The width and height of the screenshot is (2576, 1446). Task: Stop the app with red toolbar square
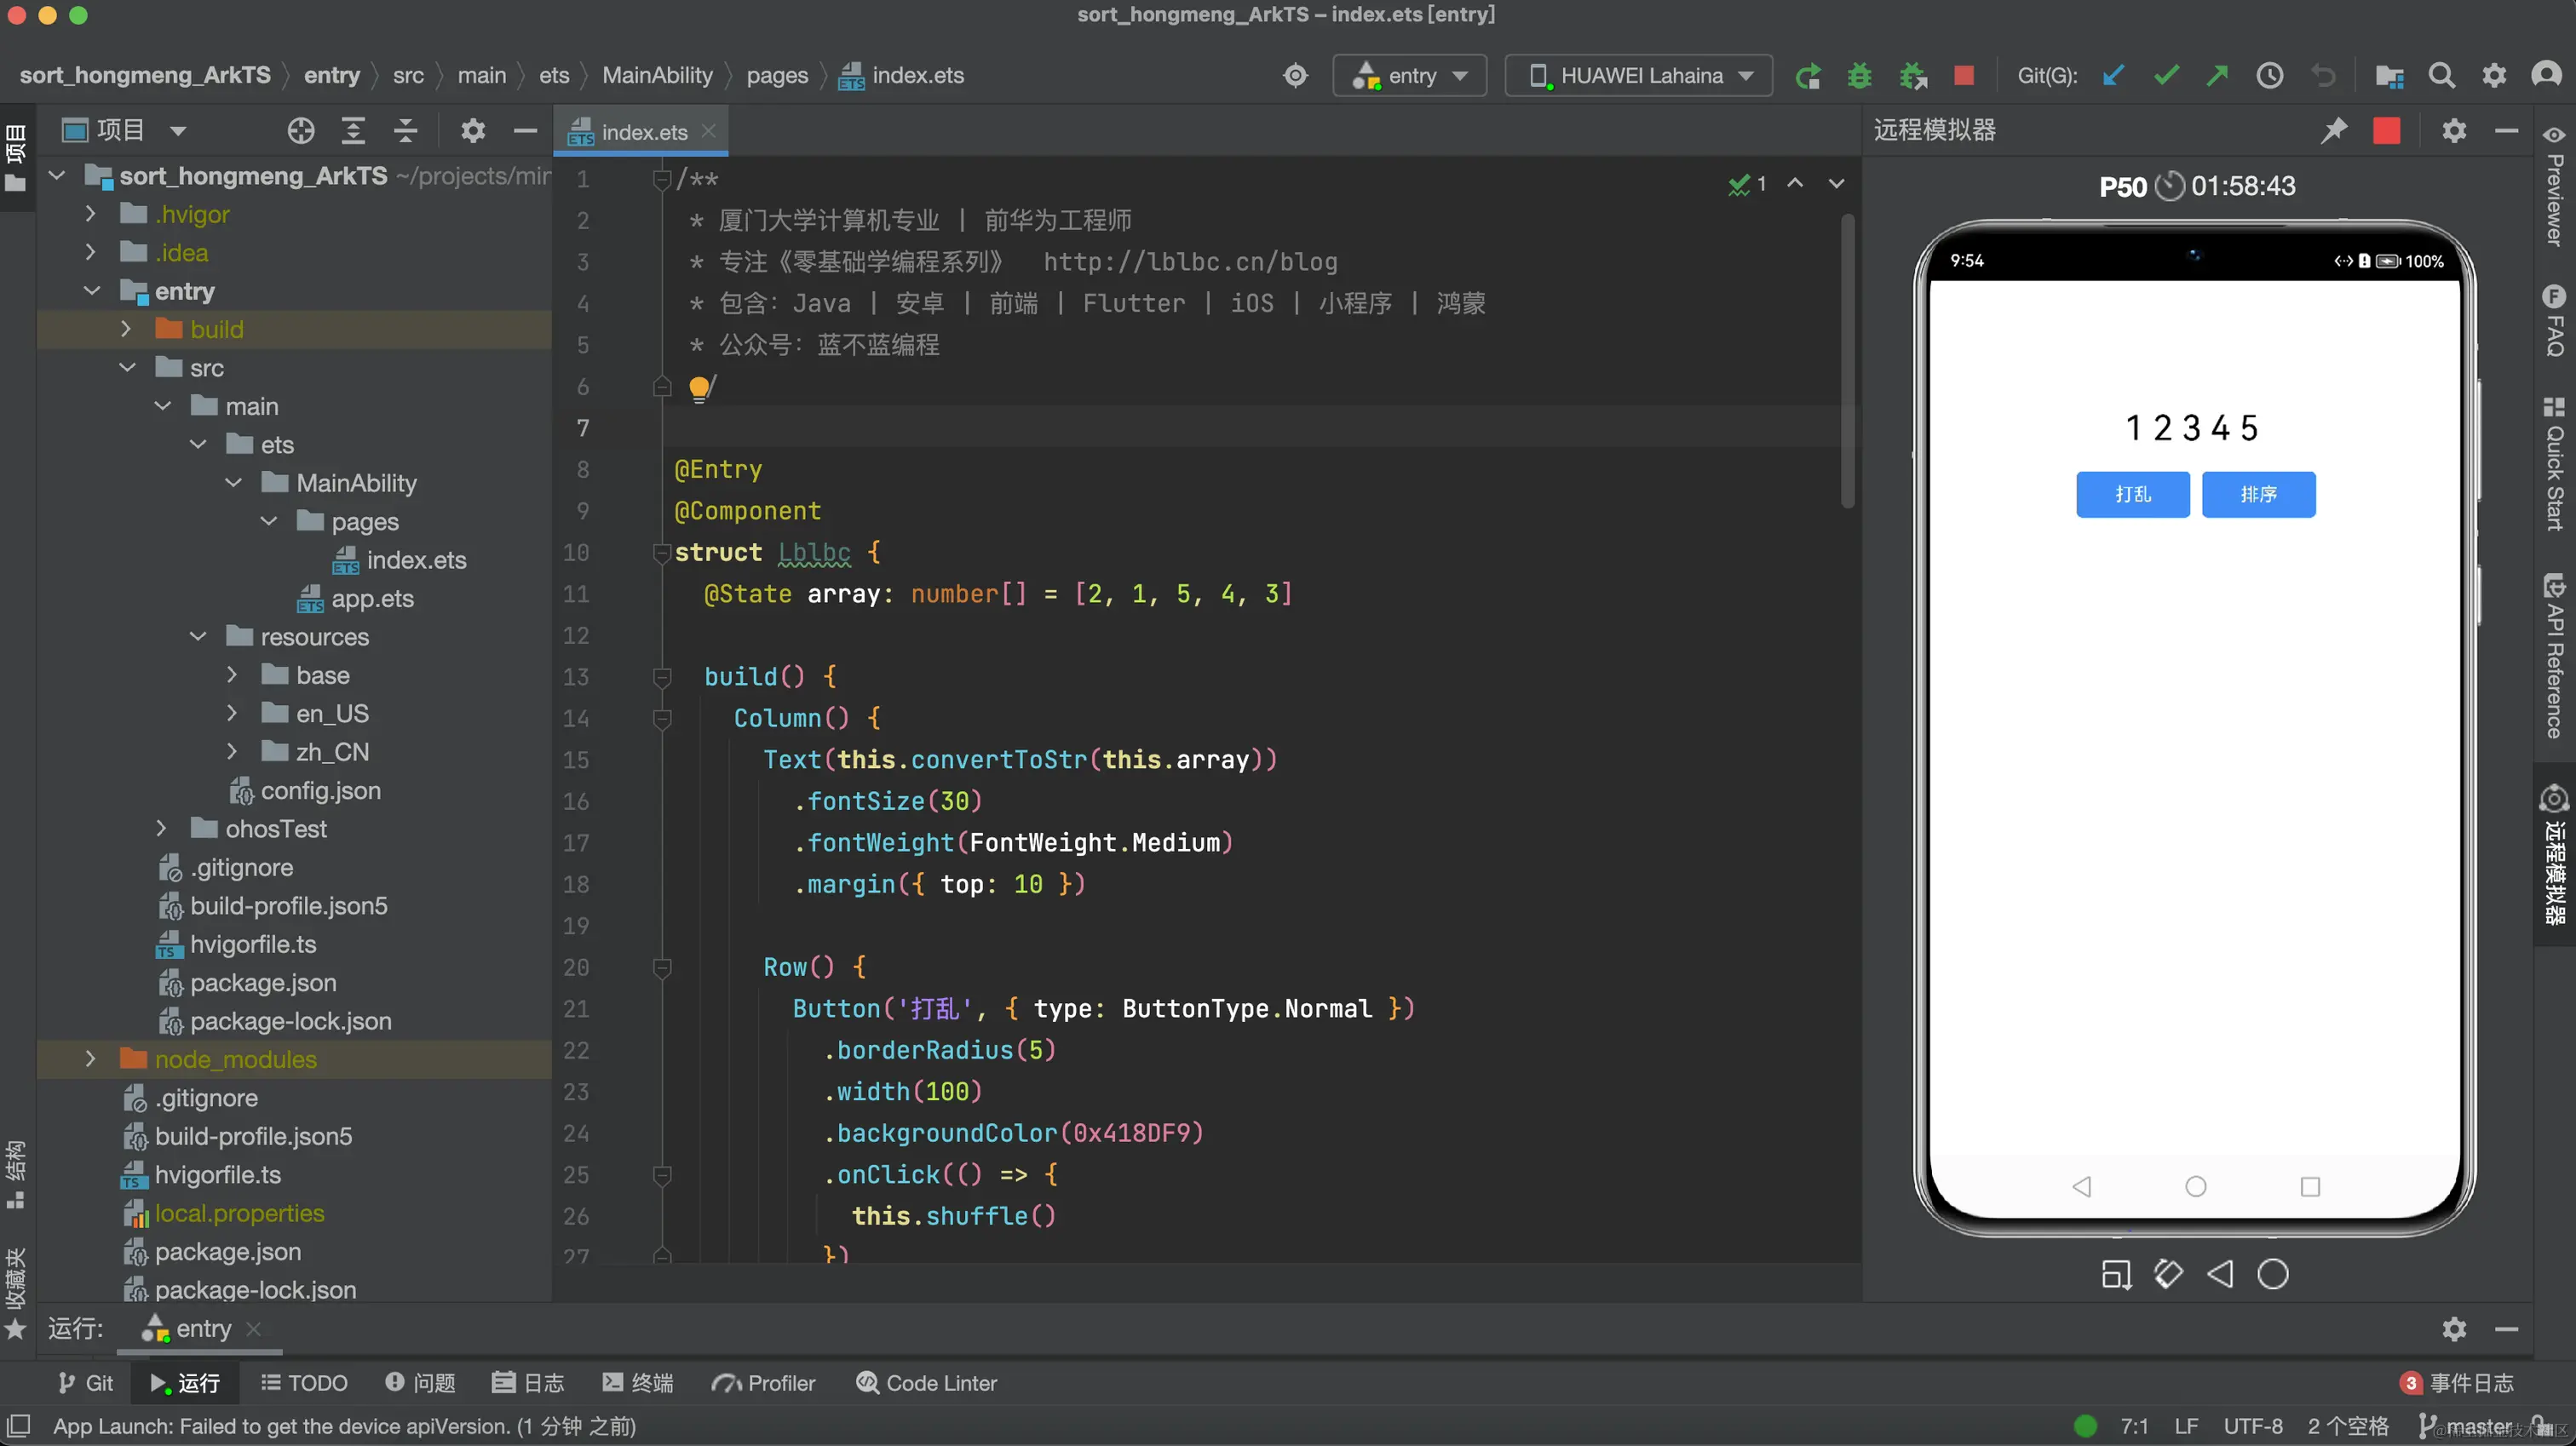1963,76
